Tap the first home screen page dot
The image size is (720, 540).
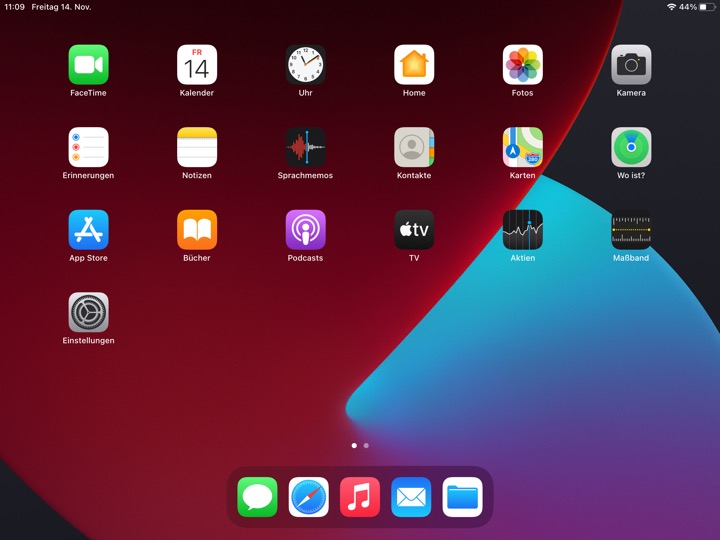click(x=354, y=445)
